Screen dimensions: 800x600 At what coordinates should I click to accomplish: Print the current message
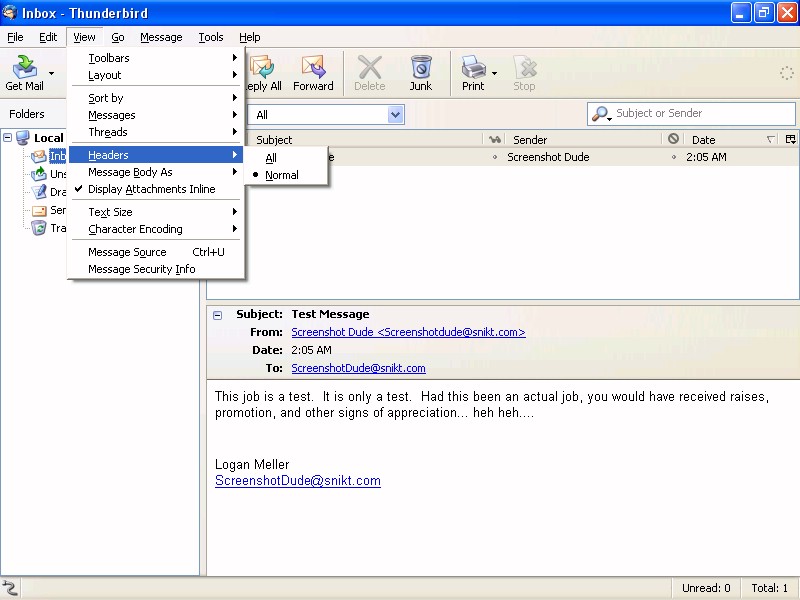pyautogui.click(x=473, y=73)
